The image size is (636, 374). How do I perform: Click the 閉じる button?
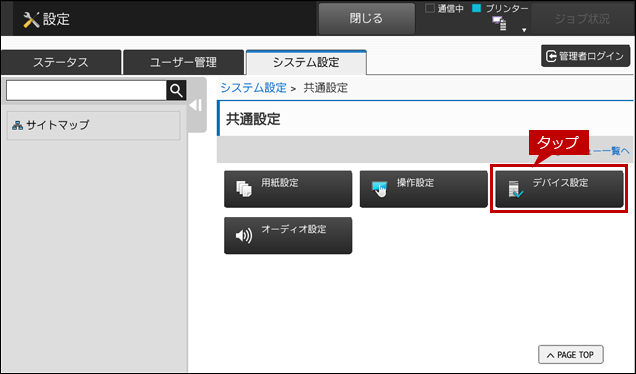click(x=366, y=19)
